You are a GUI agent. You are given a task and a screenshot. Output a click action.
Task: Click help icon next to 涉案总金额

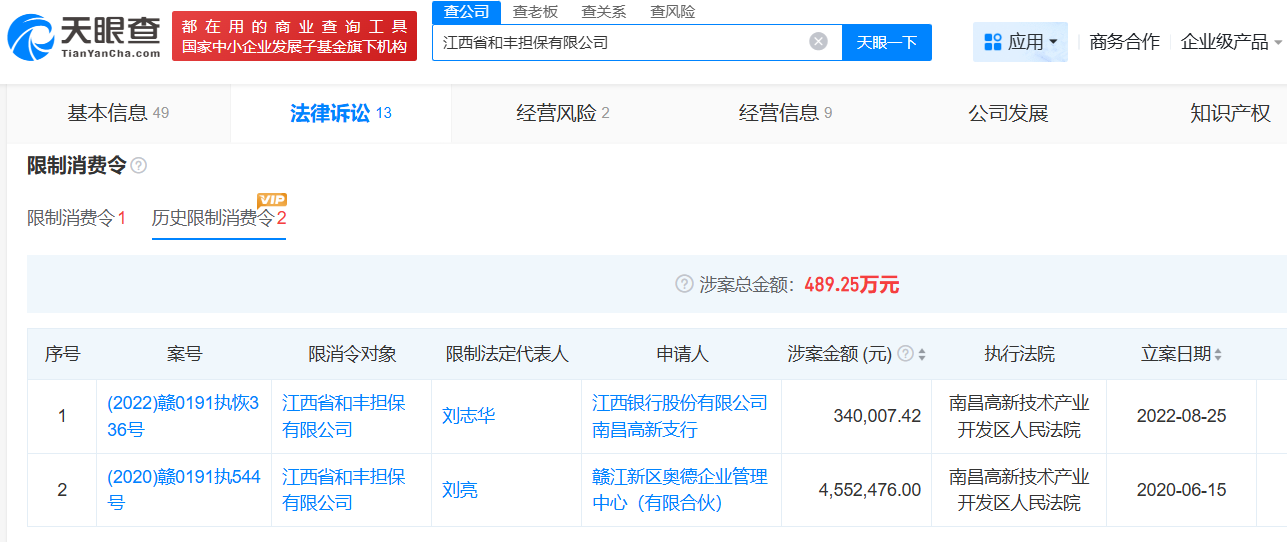click(684, 285)
